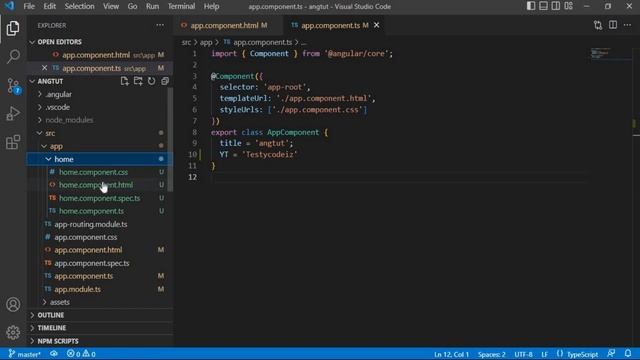Open the View menu

pos(111,6)
